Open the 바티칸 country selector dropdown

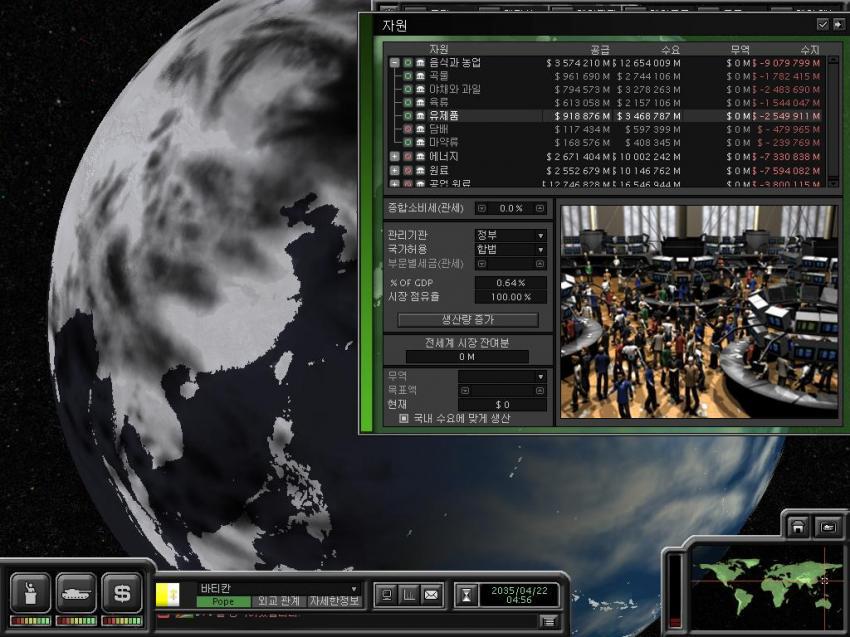279,589
